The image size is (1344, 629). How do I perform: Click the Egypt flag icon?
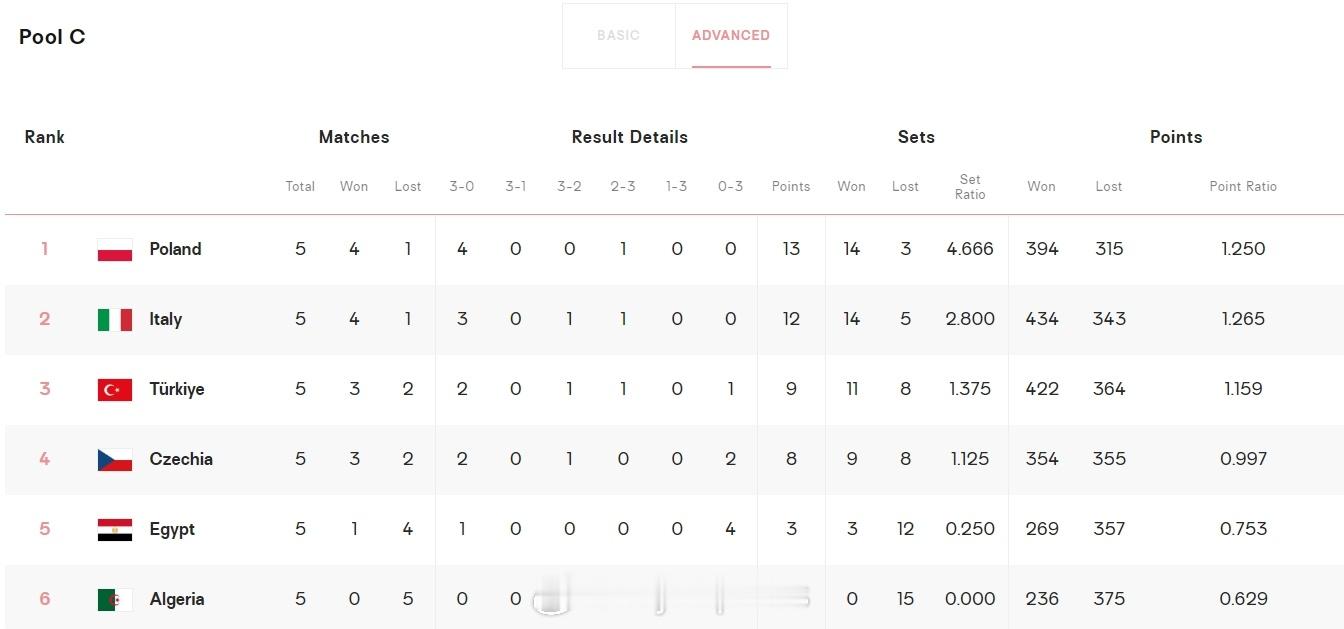pyautogui.click(x=115, y=530)
